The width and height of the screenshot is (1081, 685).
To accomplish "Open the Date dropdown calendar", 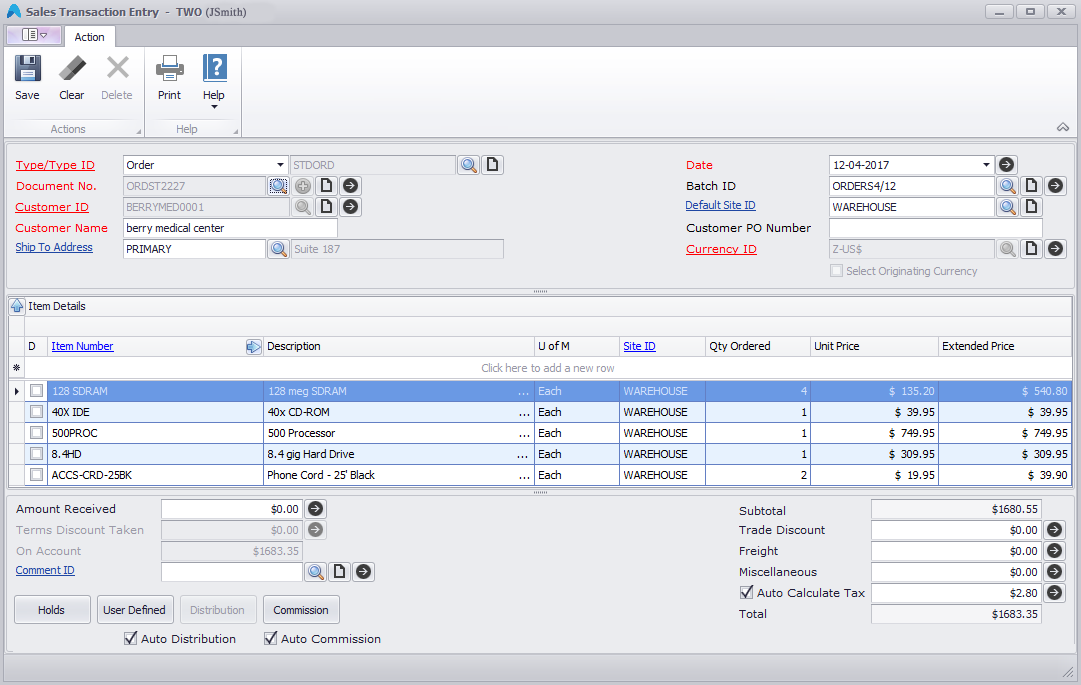I will coord(986,165).
